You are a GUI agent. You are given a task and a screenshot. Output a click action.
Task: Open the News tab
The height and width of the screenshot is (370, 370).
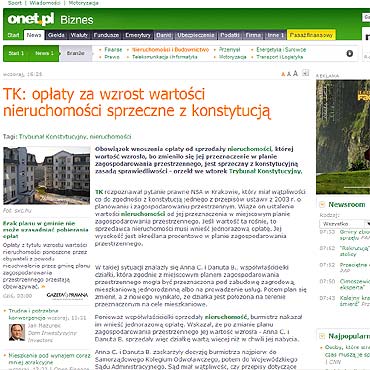(34, 35)
